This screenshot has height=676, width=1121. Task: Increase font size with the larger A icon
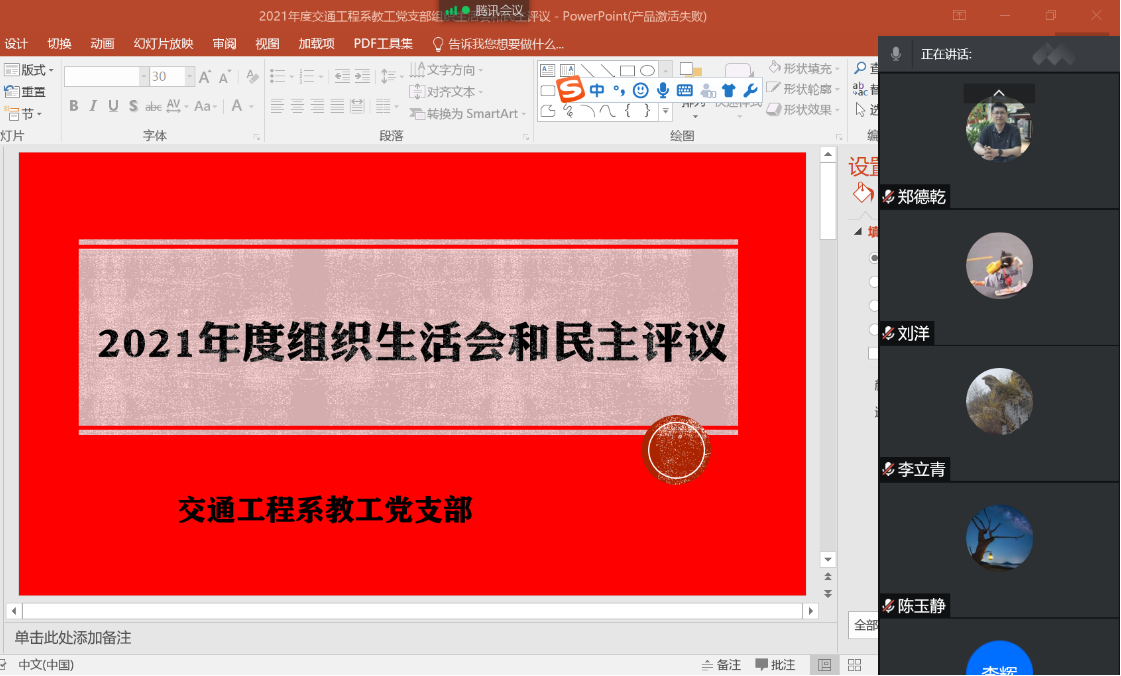[204, 77]
